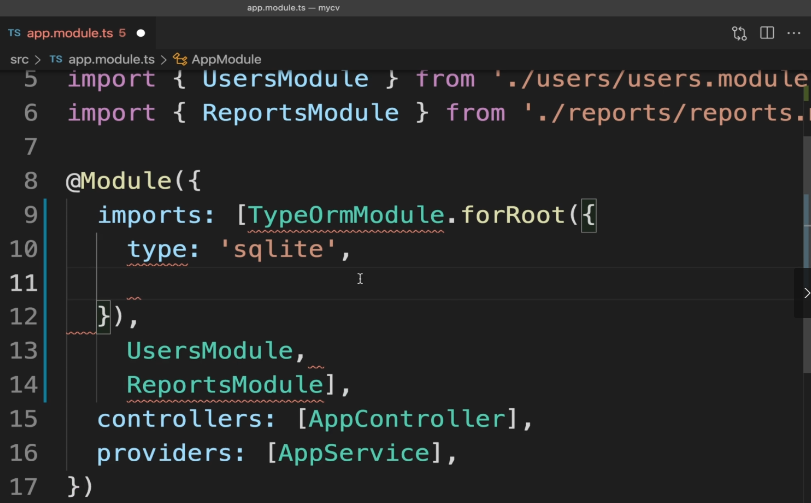Select the app.module.ts editor tab
The image size is (811, 503).
click(x=77, y=33)
